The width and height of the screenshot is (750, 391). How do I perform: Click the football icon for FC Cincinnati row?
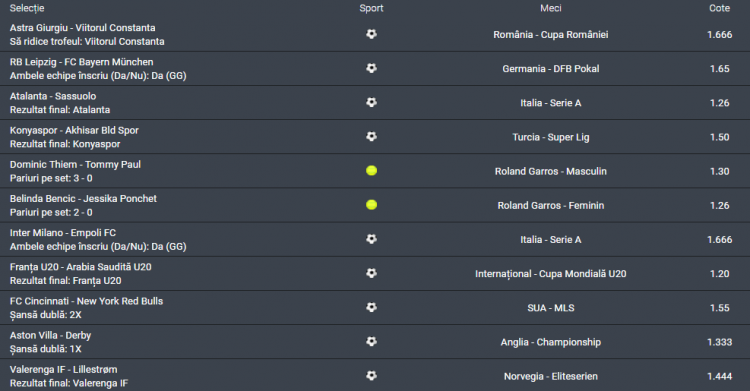(x=371, y=307)
